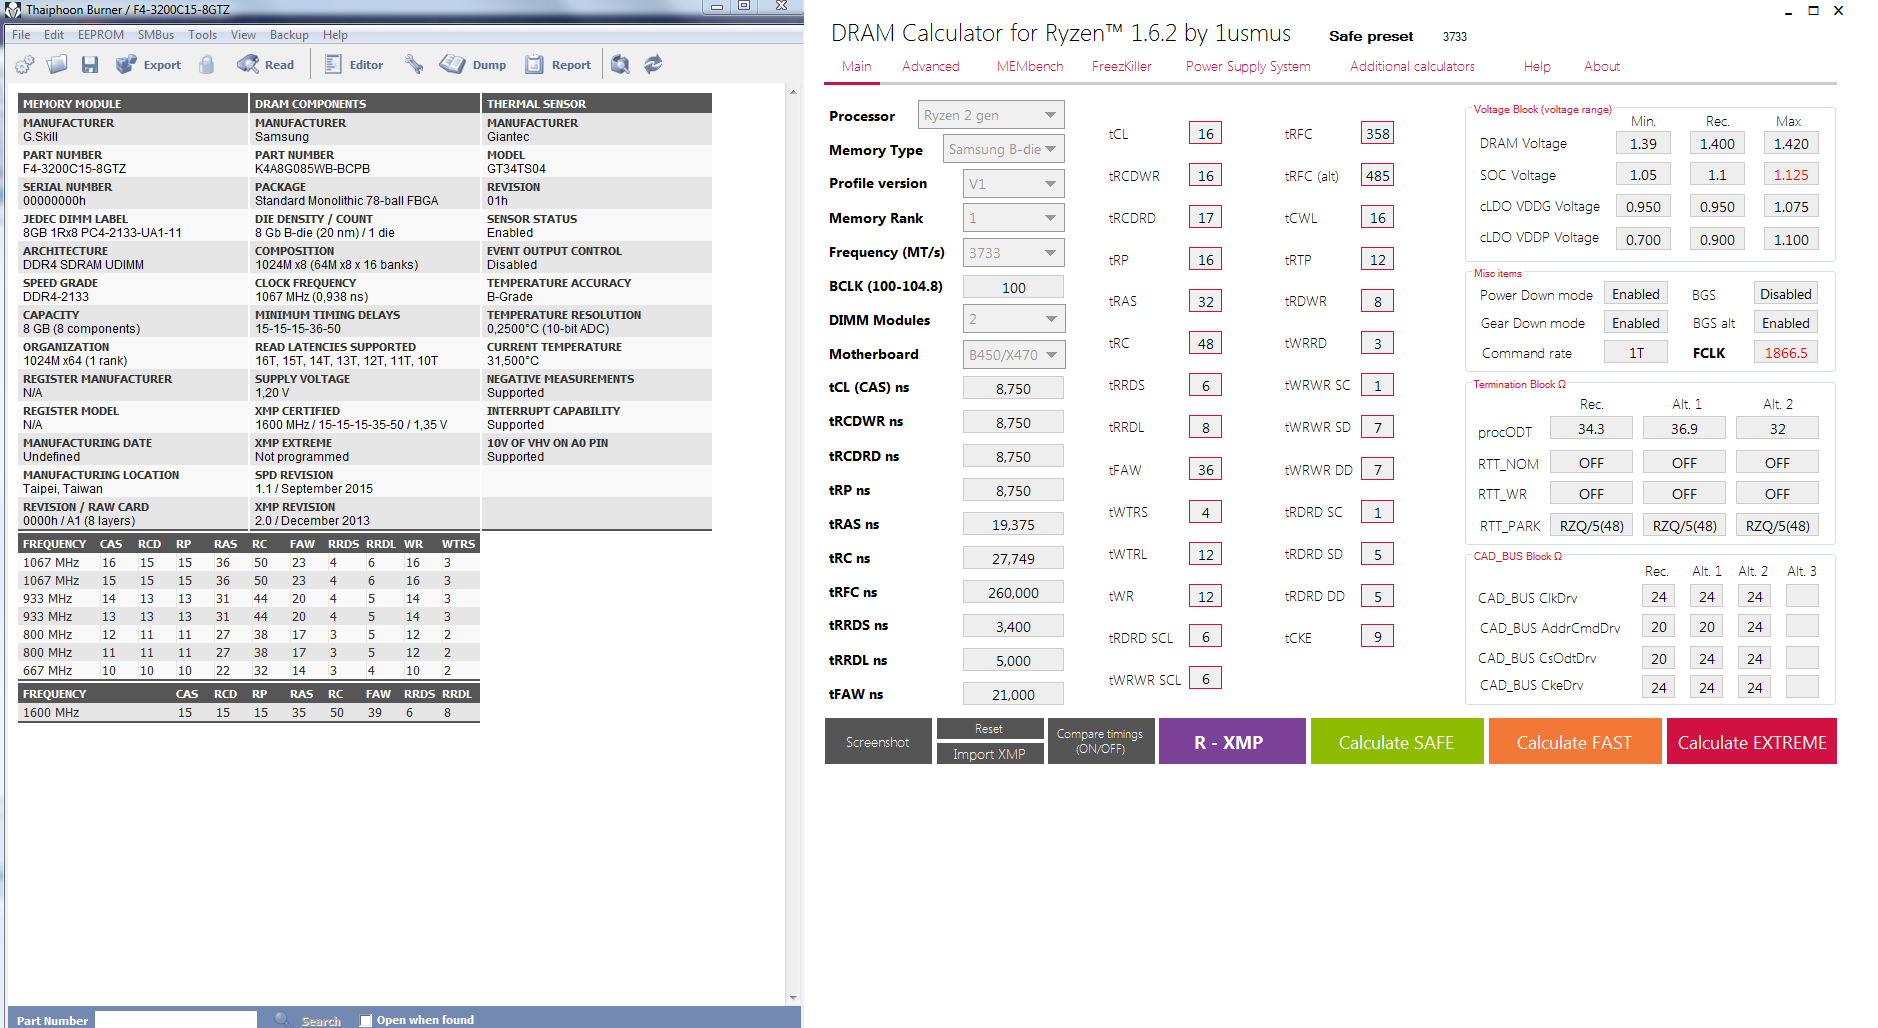Click the DRAM part number 'K4A8G085WB-BCPB'

[312, 169]
